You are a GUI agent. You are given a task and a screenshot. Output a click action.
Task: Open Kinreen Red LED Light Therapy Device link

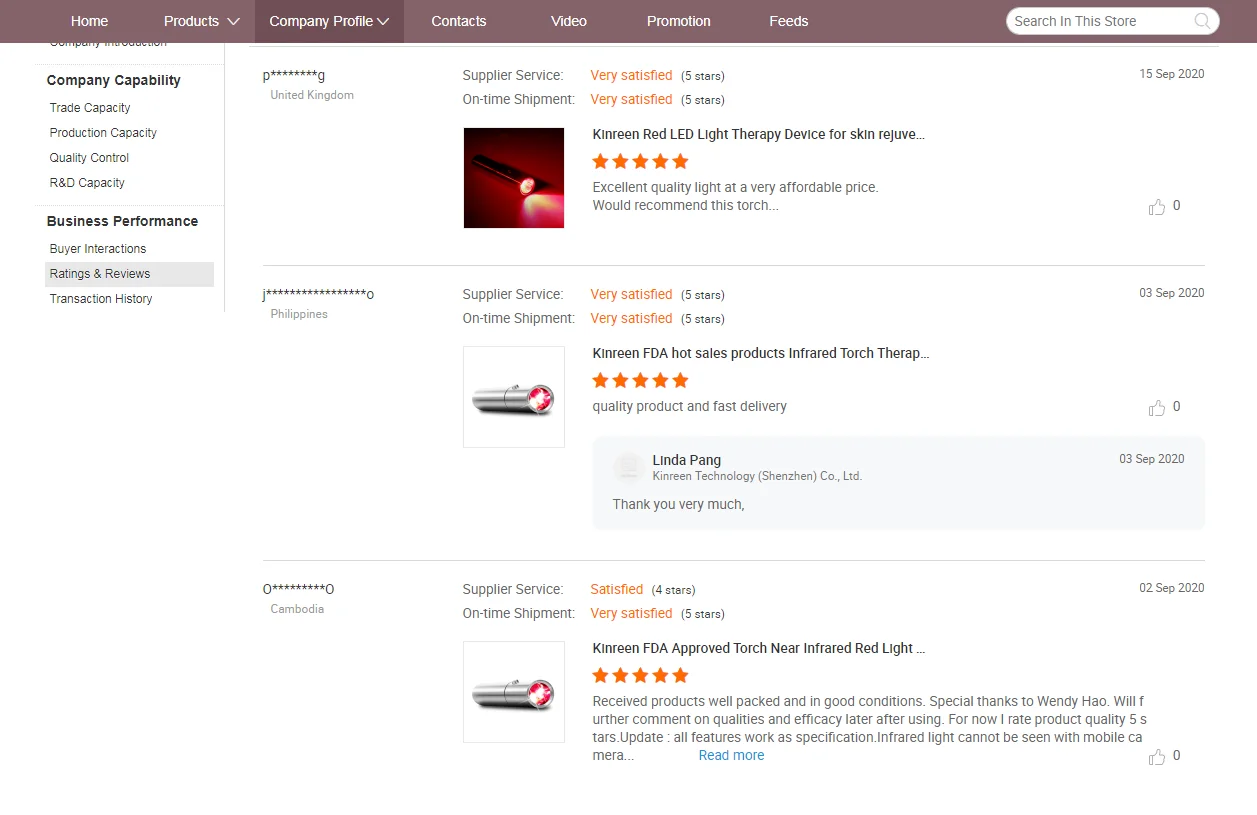tap(758, 134)
